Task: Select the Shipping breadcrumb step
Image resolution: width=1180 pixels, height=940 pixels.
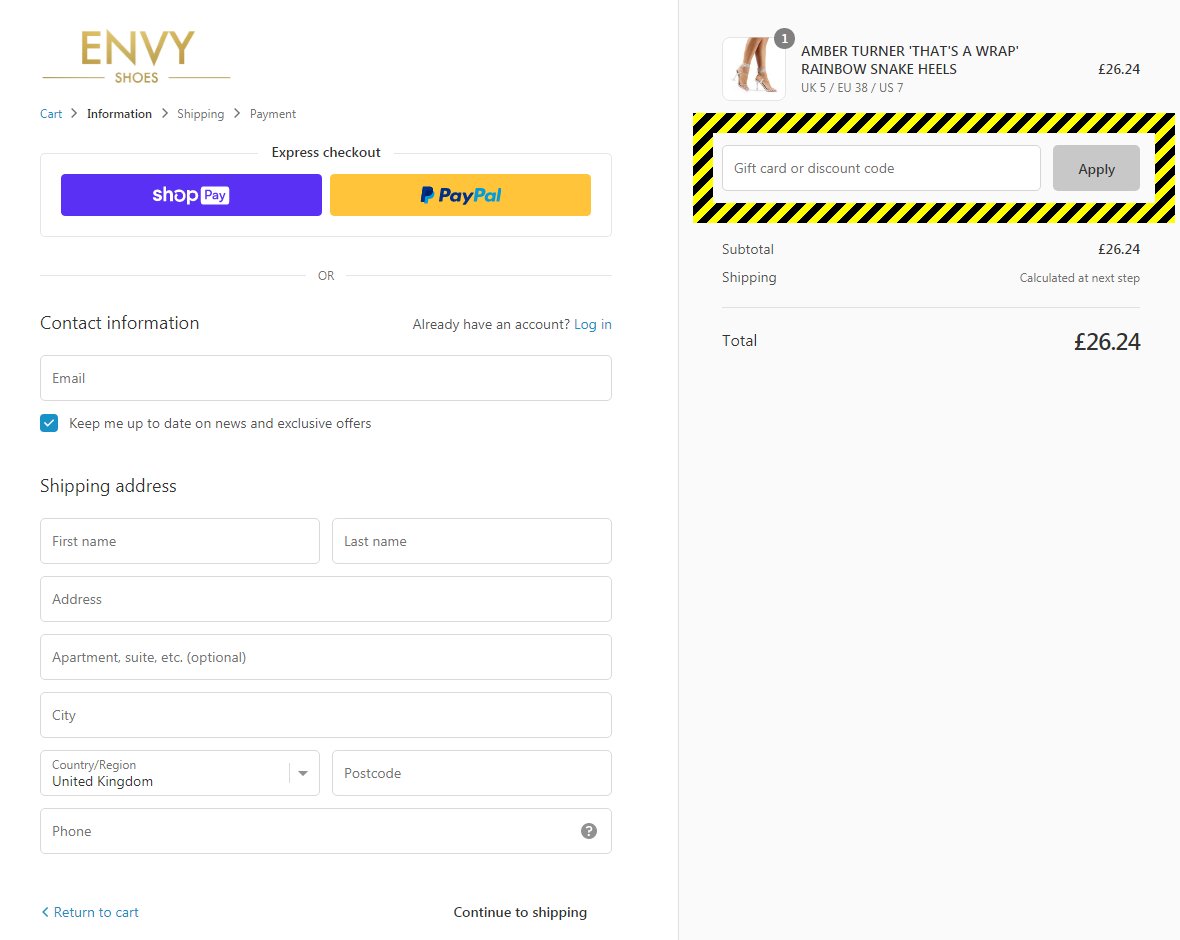Action: [x=200, y=114]
